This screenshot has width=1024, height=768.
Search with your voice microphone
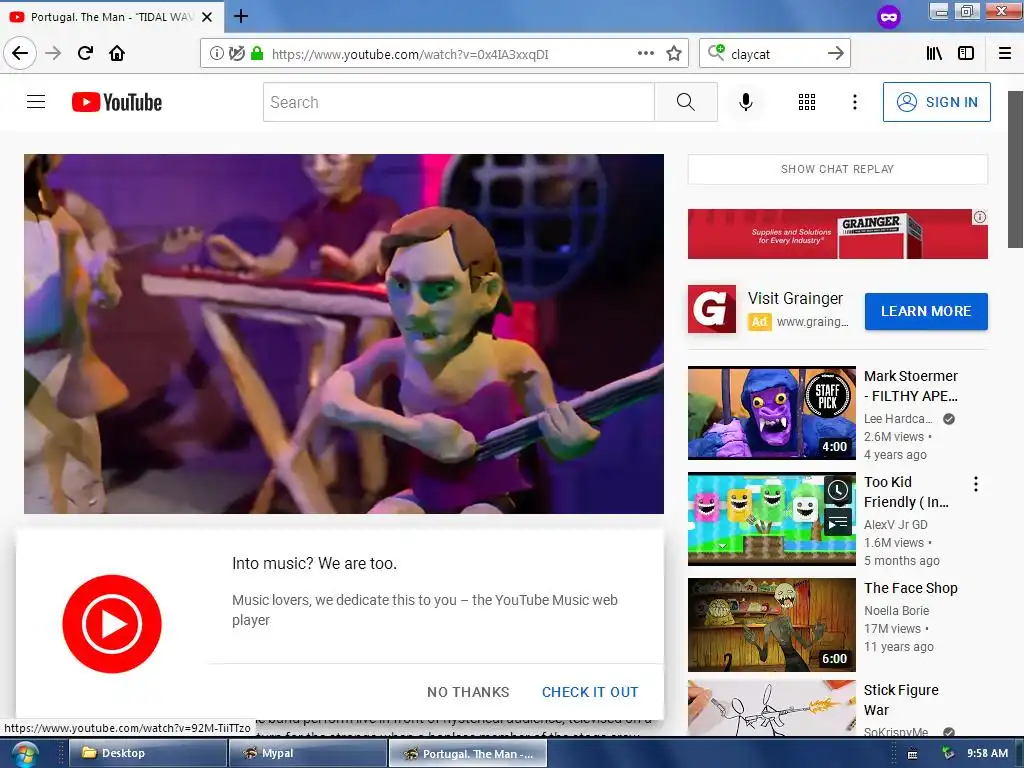(x=746, y=102)
